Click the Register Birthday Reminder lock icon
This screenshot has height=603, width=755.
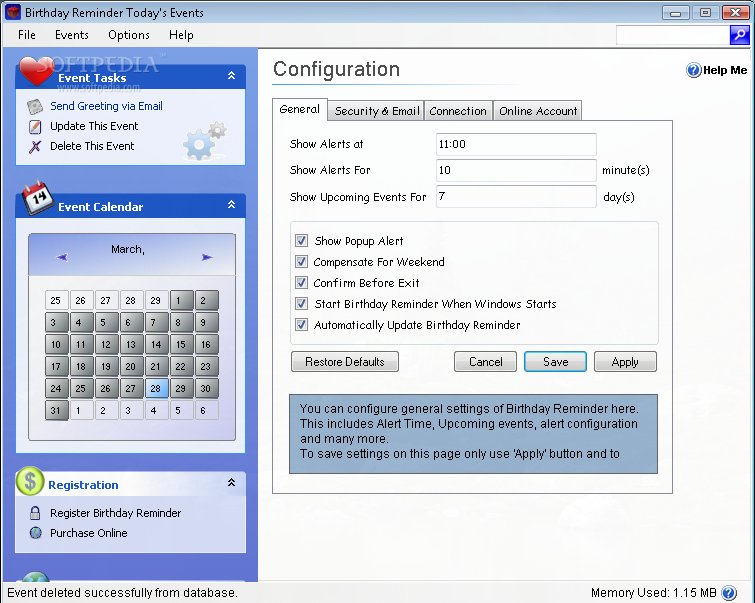coord(35,513)
